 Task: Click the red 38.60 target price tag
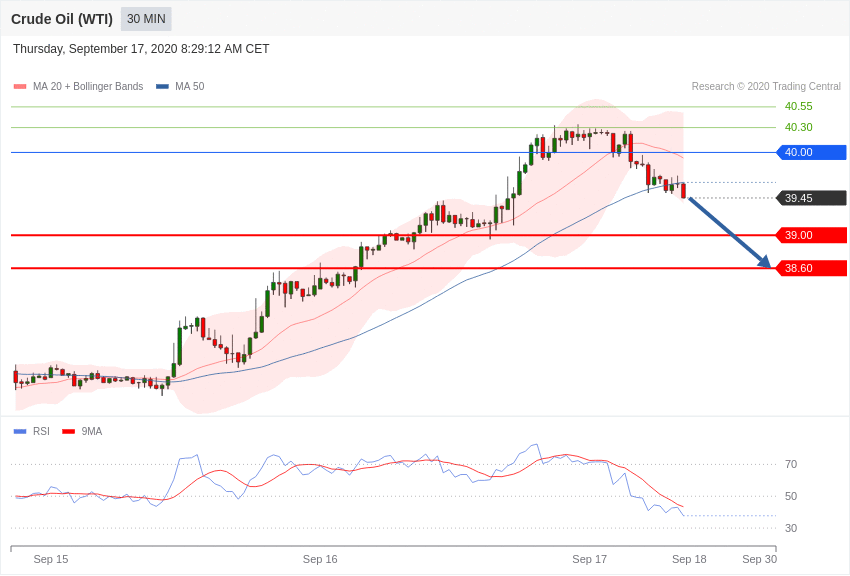812,268
